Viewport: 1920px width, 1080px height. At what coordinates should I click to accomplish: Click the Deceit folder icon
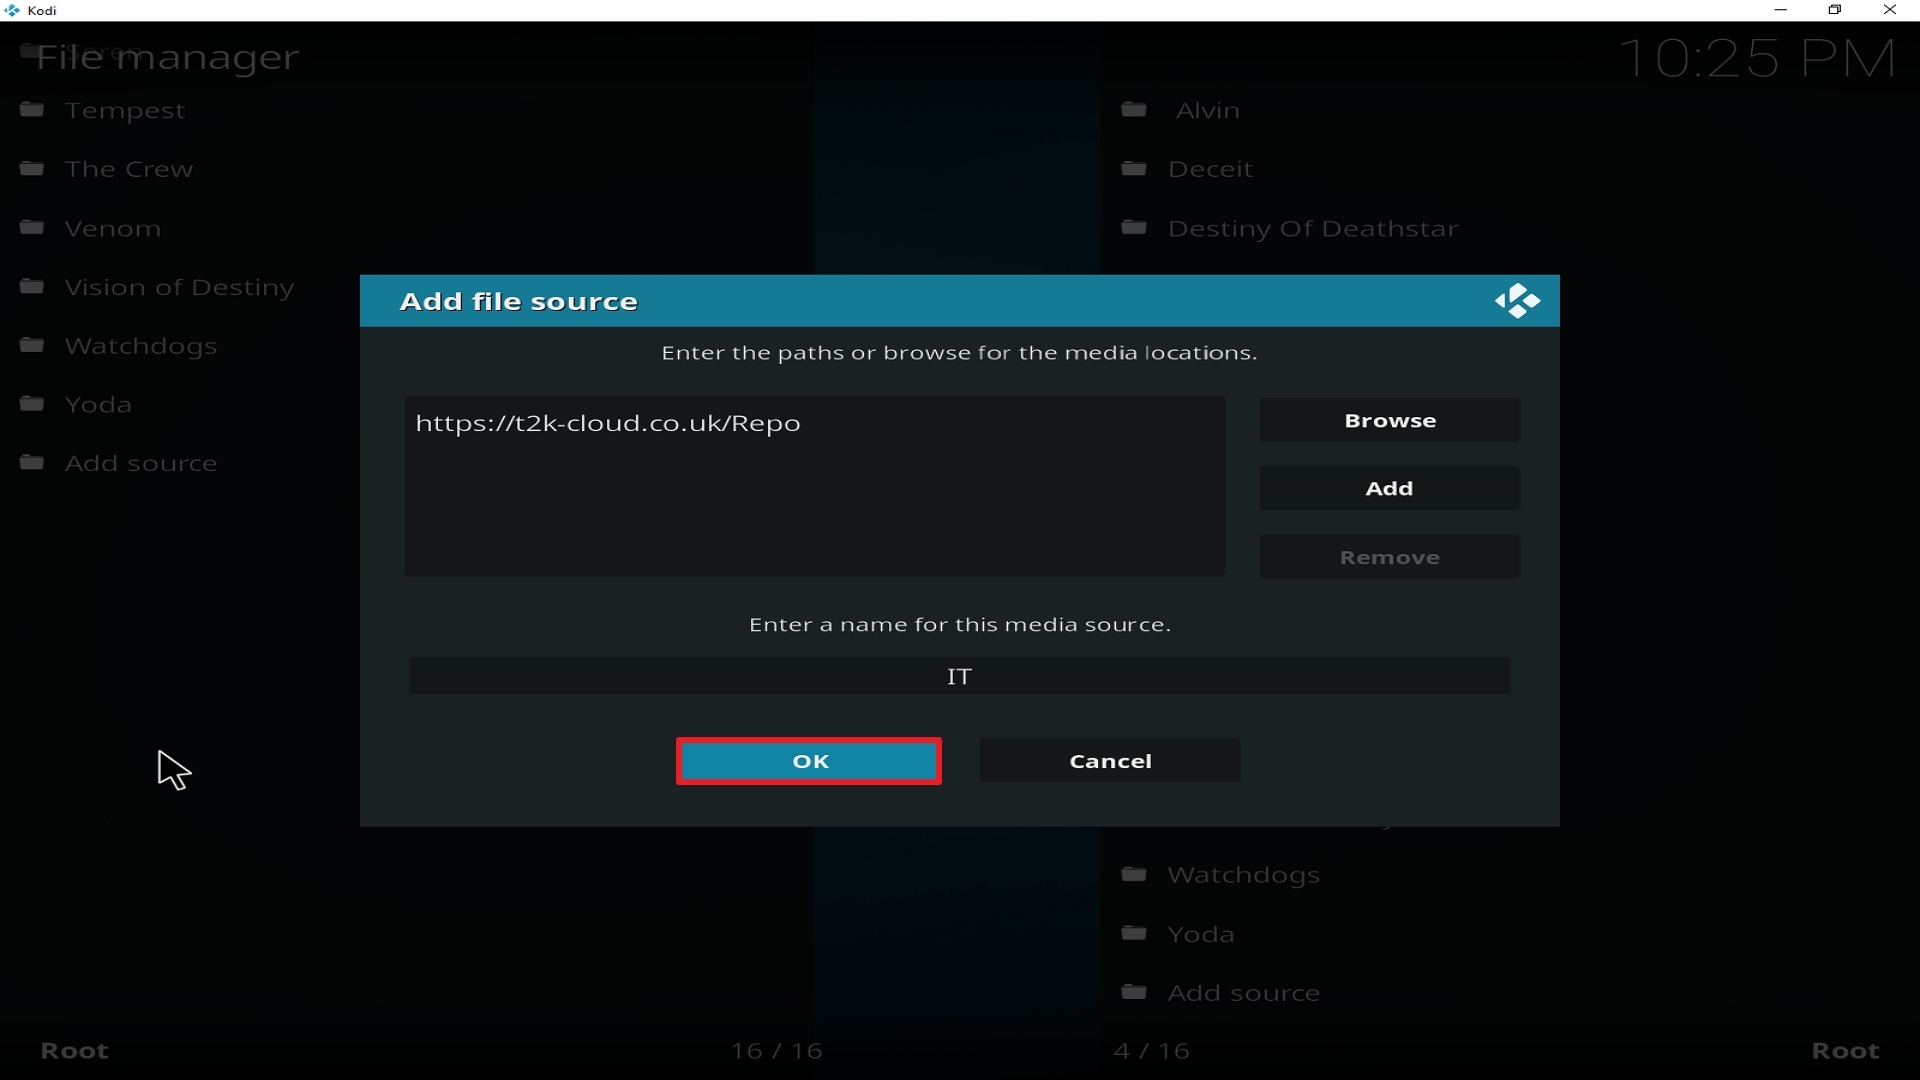pyautogui.click(x=1134, y=168)
